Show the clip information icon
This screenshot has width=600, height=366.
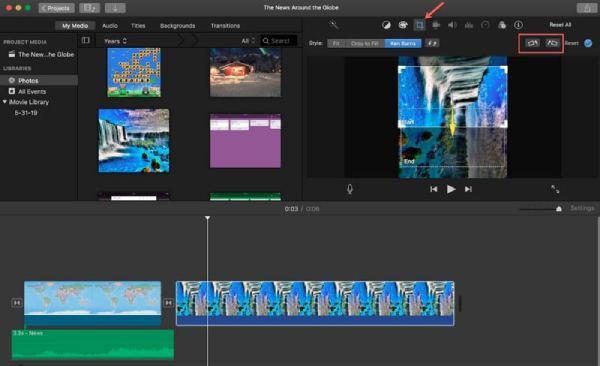tap(518, 25)
